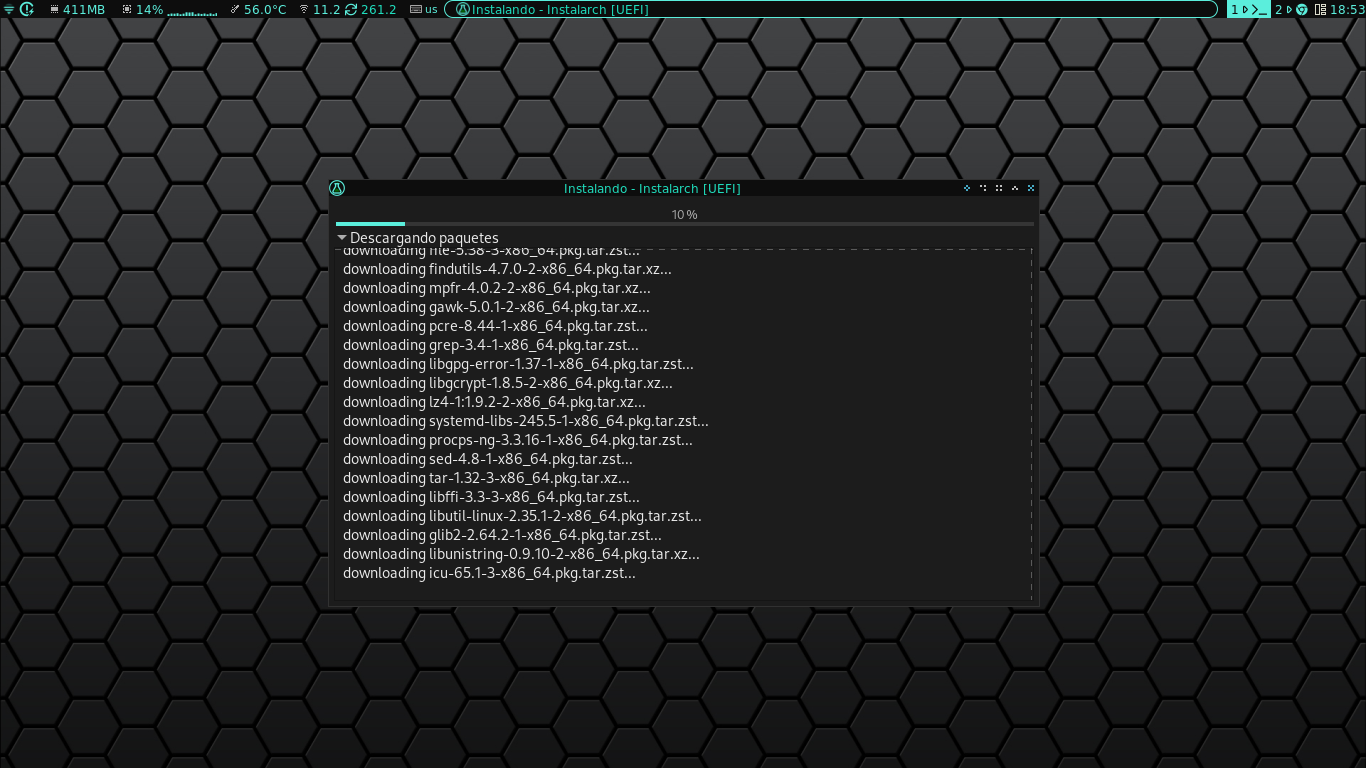Click the line "downloading pcre-8.44-1"
The width and height of the screenshot is (1366, 768).
495,326
